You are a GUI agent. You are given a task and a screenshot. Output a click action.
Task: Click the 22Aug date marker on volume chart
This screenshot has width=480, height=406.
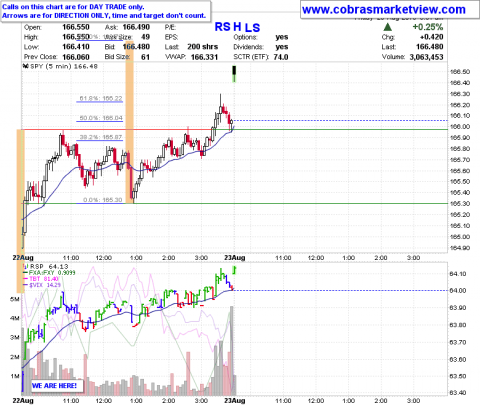(23, 400)
